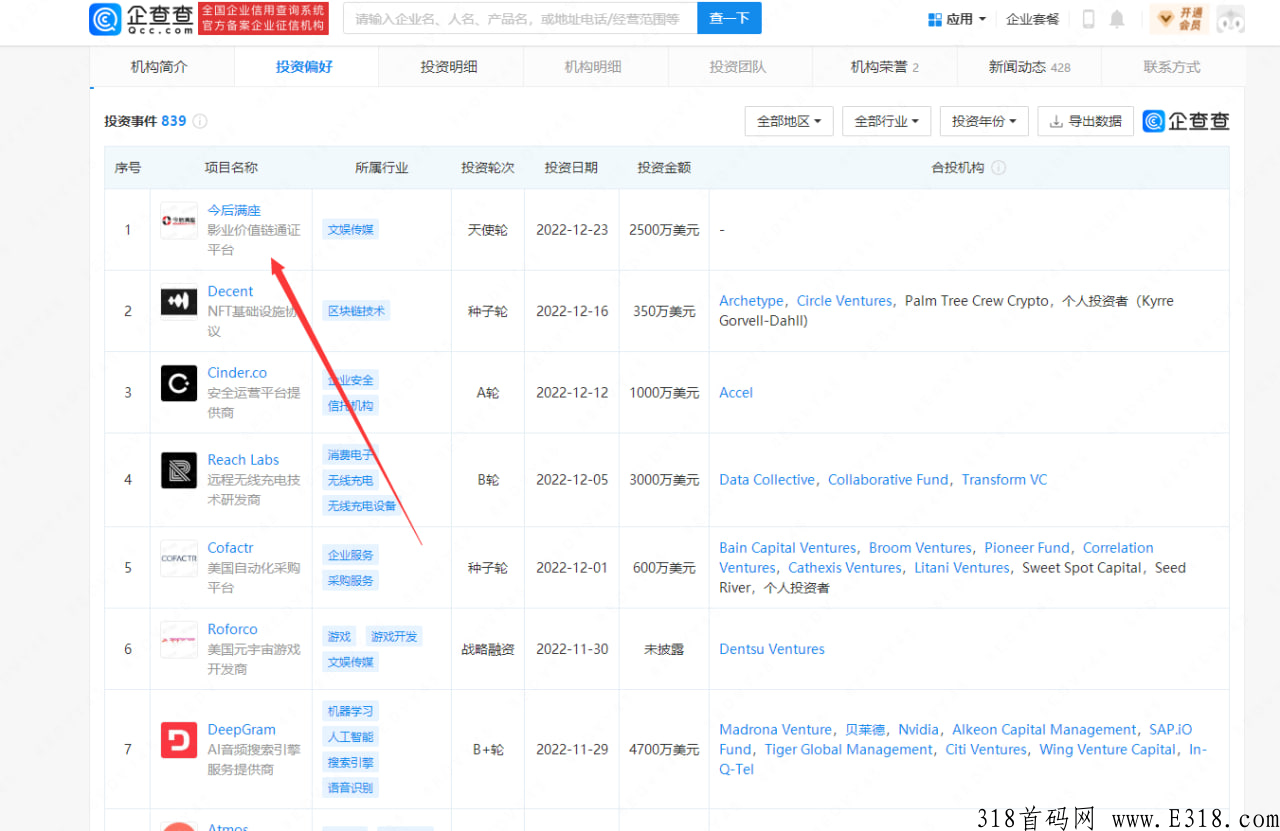Click the Cinder.co project logo

tap(179, 383)
